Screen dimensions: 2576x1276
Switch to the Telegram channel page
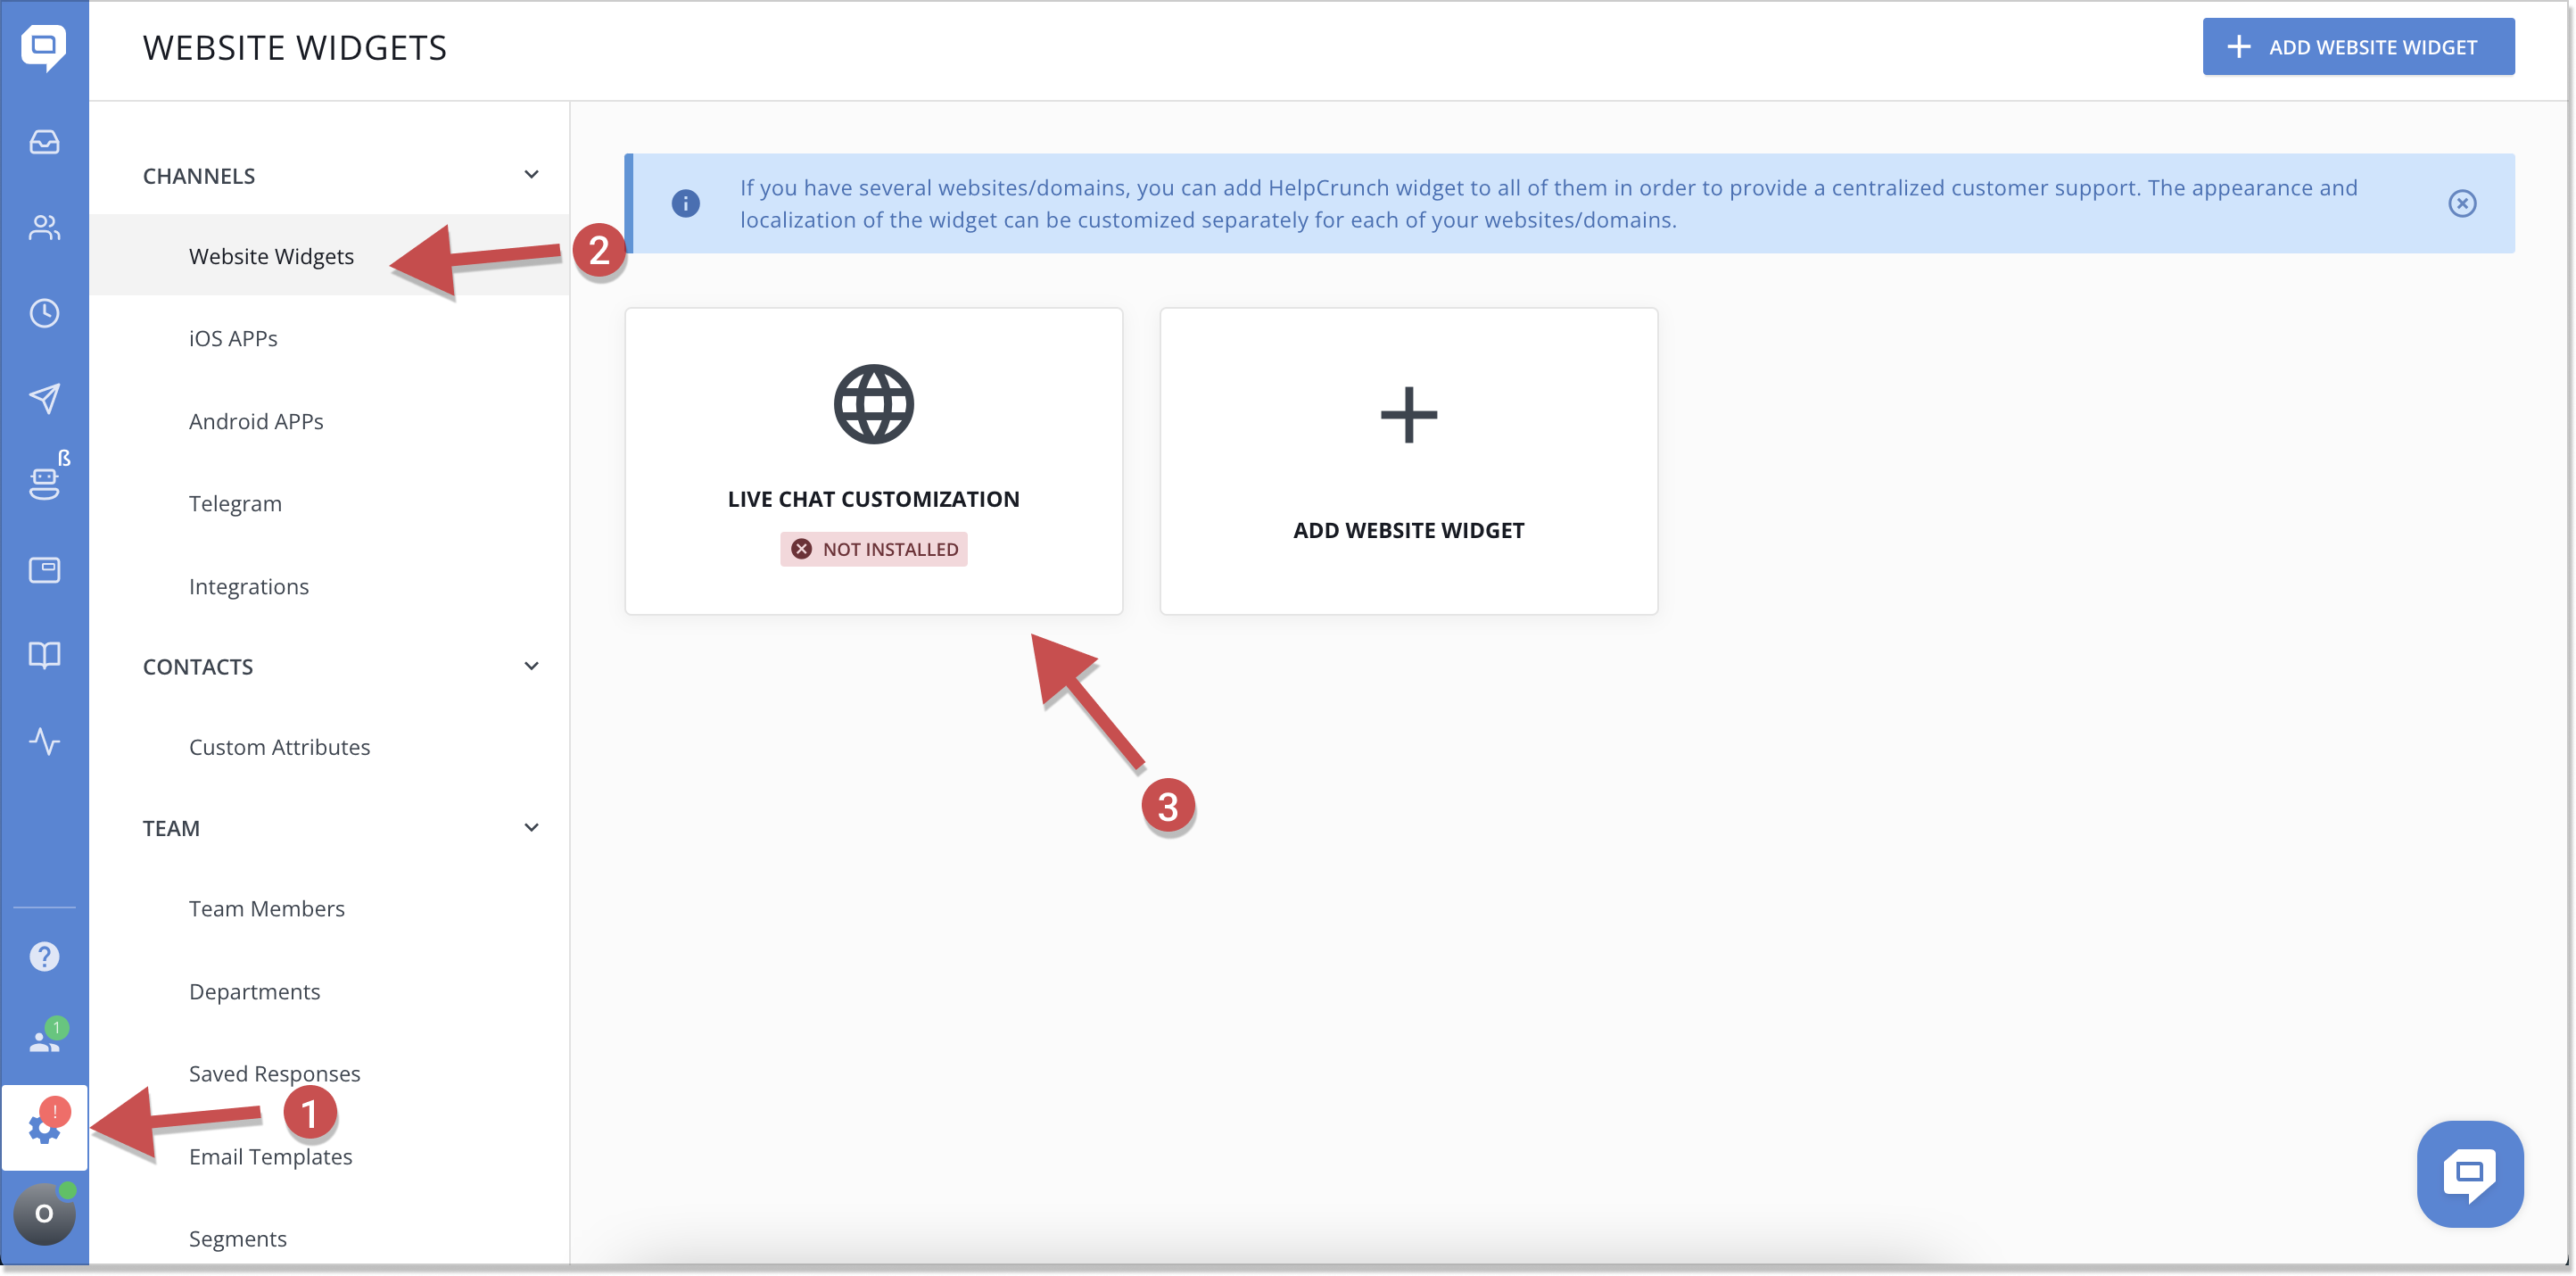[x=235, y=503]
